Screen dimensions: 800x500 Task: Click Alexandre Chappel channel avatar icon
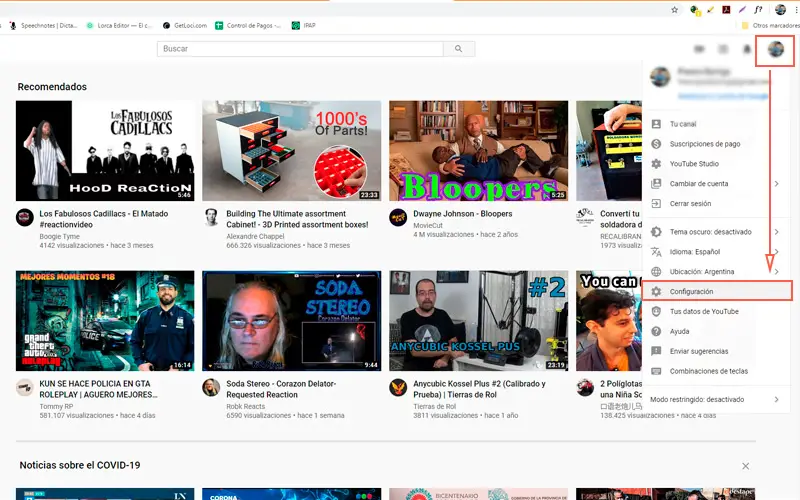(211, 217)
